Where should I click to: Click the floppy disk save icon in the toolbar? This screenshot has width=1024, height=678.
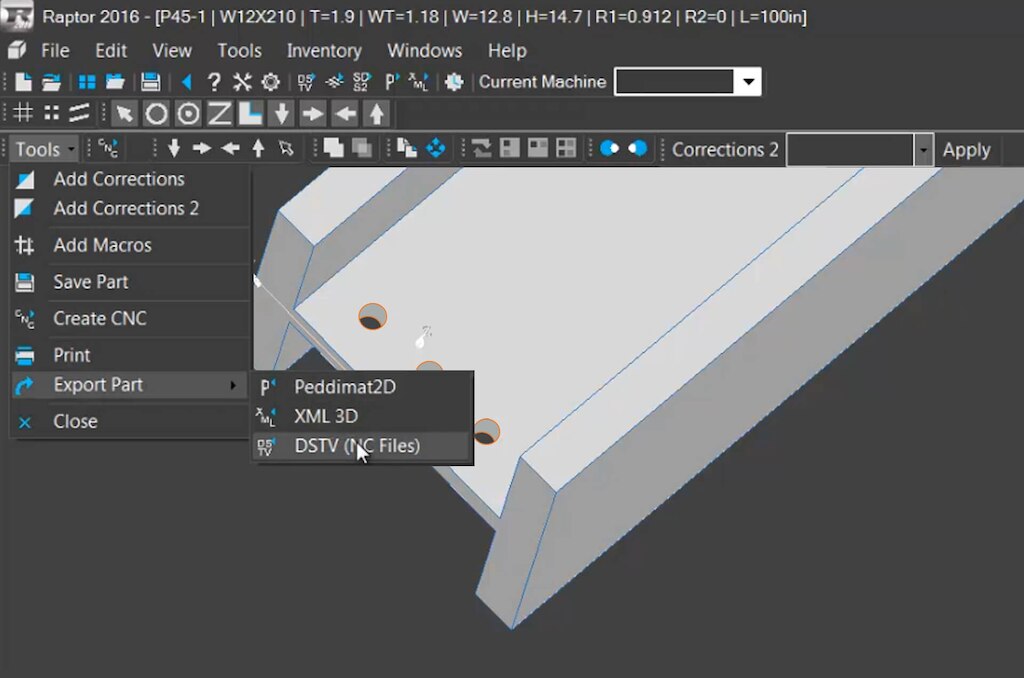pyautogui.click(x=150, y=82)
